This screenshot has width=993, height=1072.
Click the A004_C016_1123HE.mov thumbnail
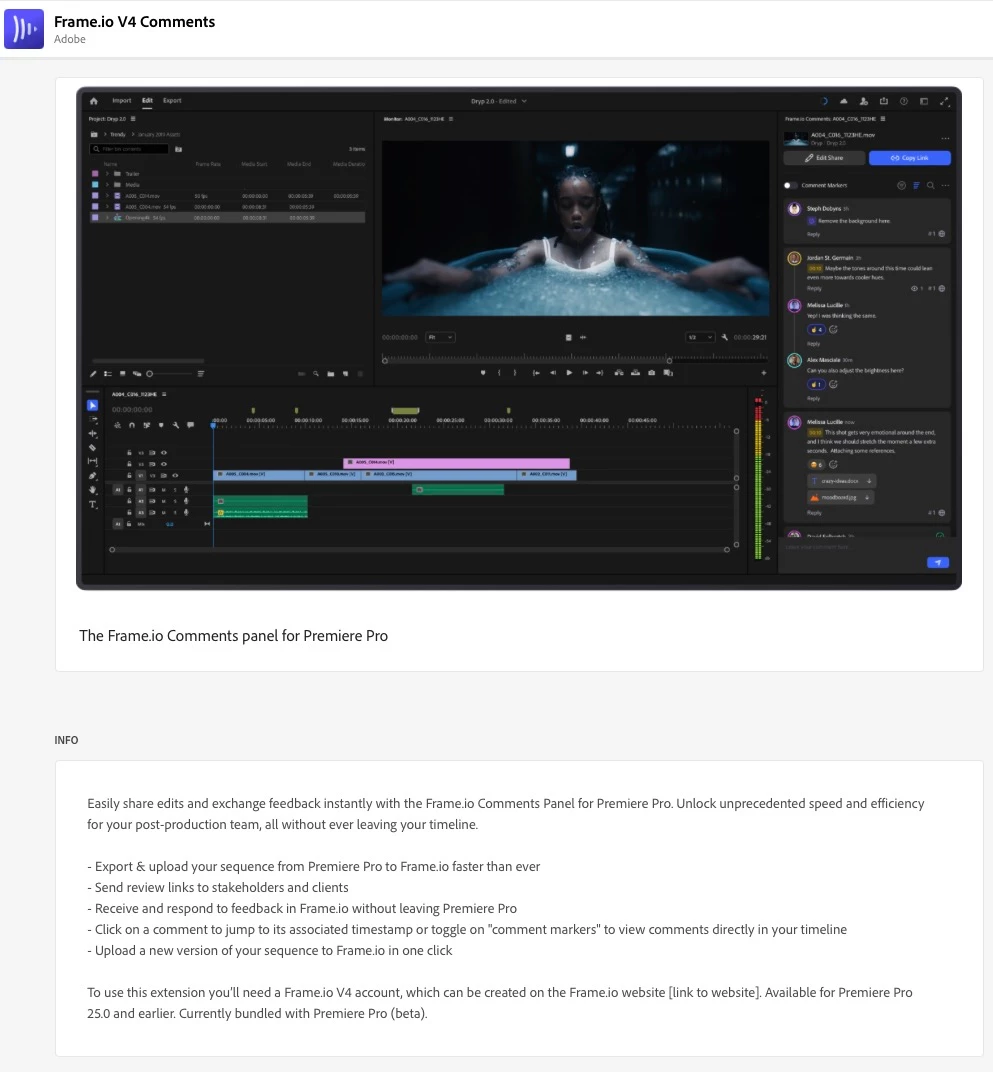[x=795, y=139]
